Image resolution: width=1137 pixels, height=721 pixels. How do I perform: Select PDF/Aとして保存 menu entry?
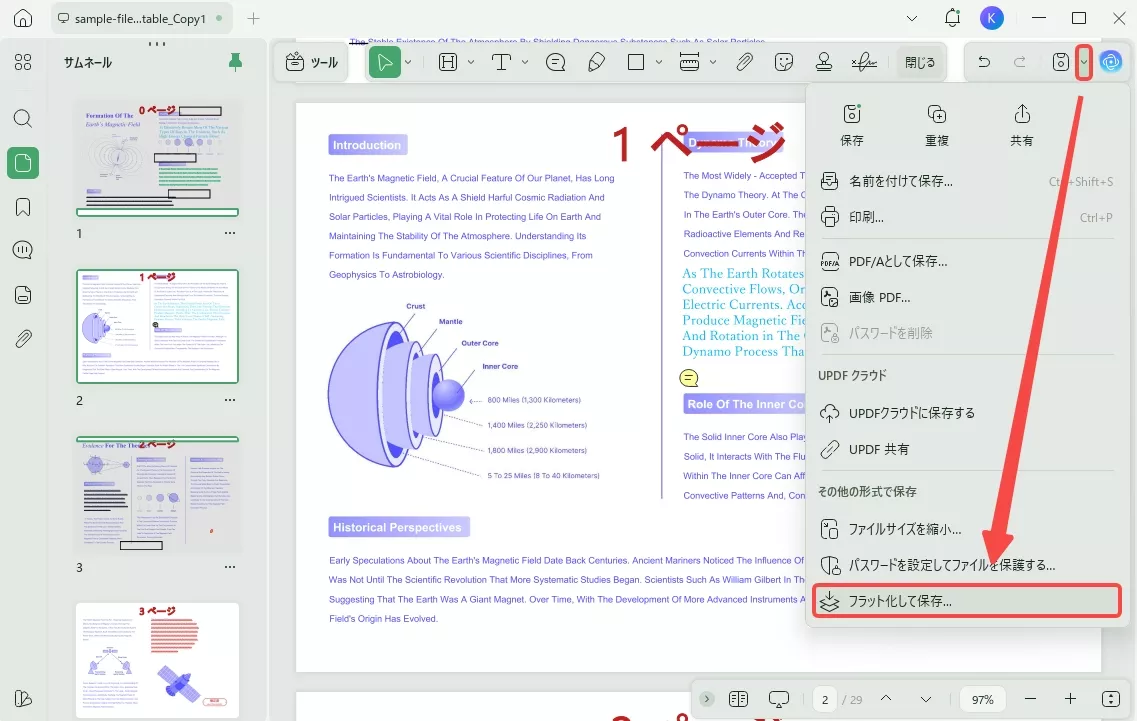point(897,261)
